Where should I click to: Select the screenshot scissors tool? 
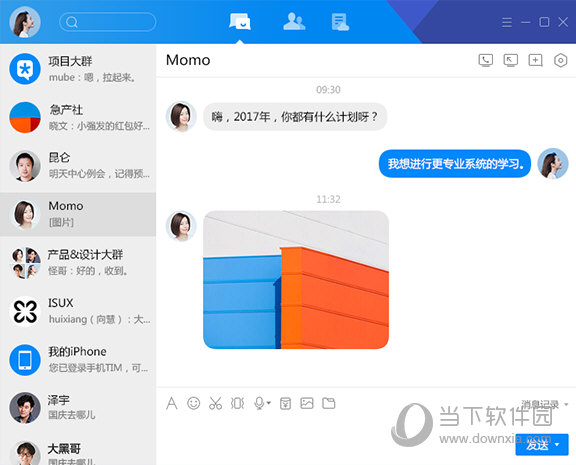[x=215, y=403]
